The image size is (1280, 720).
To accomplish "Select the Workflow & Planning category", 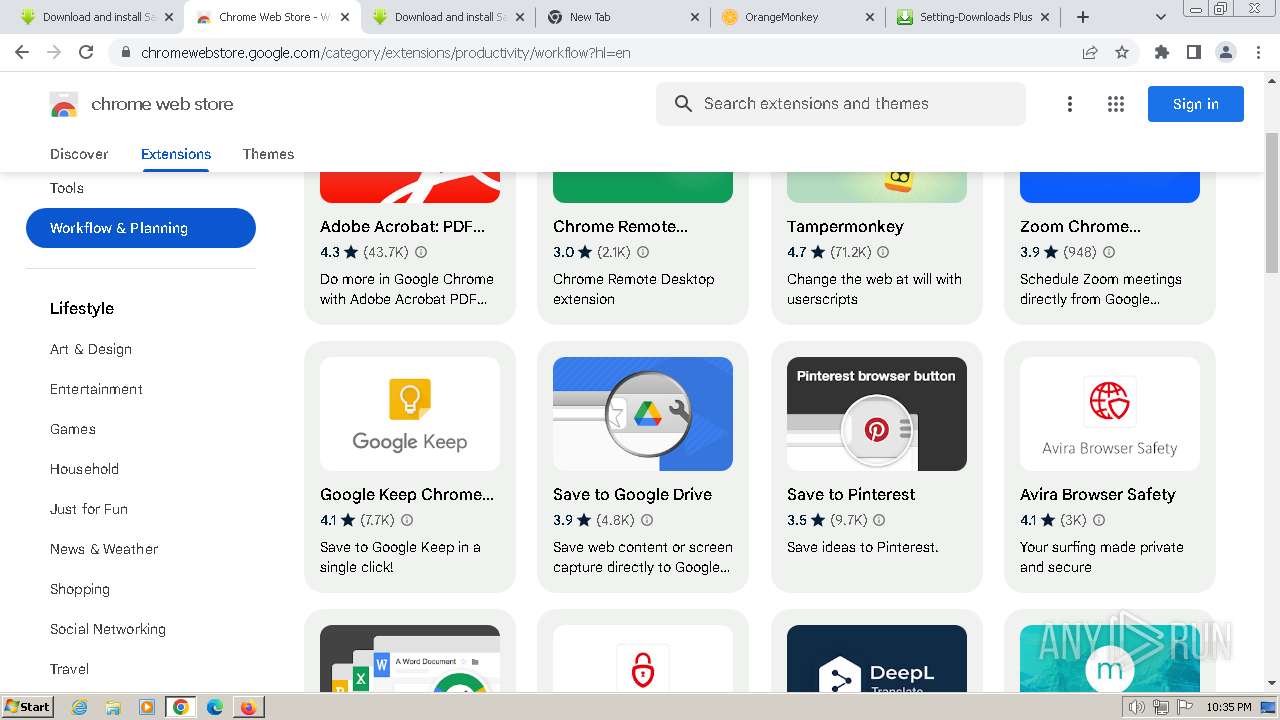I will [x=141, y=228].
